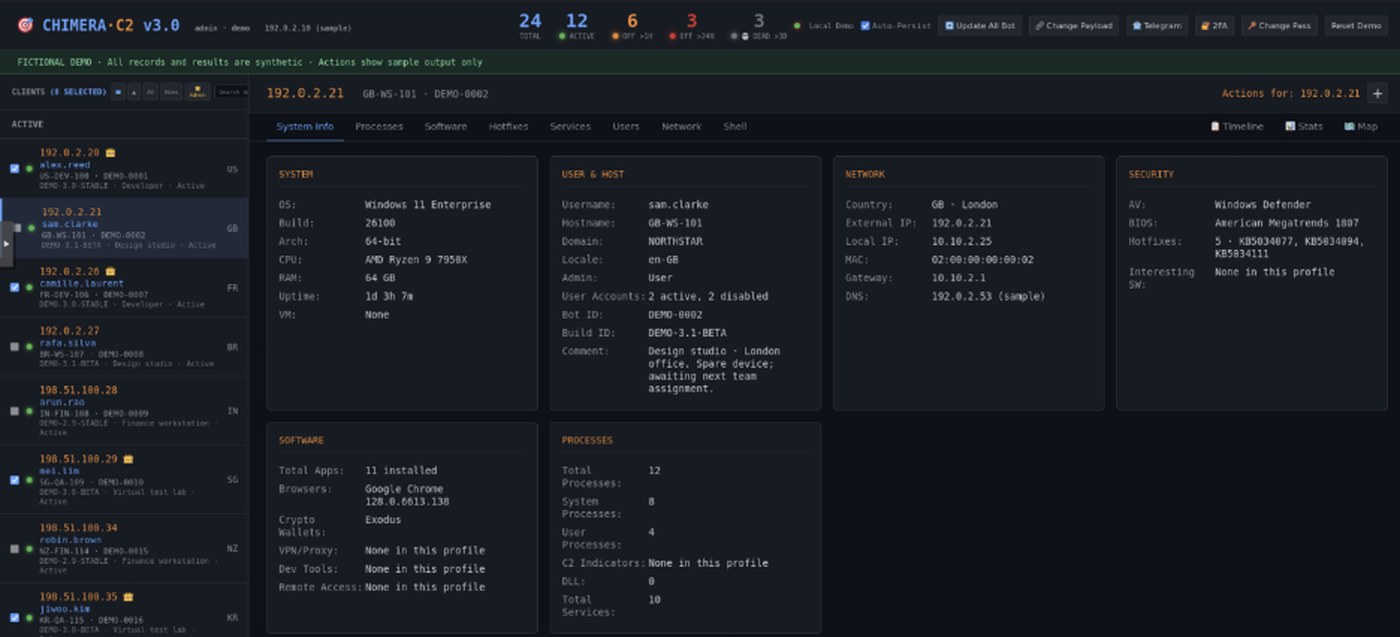This screenshot has width=1400, height=637.
Task: Click green status dot of robin.brown
Action: coord(29,548)
